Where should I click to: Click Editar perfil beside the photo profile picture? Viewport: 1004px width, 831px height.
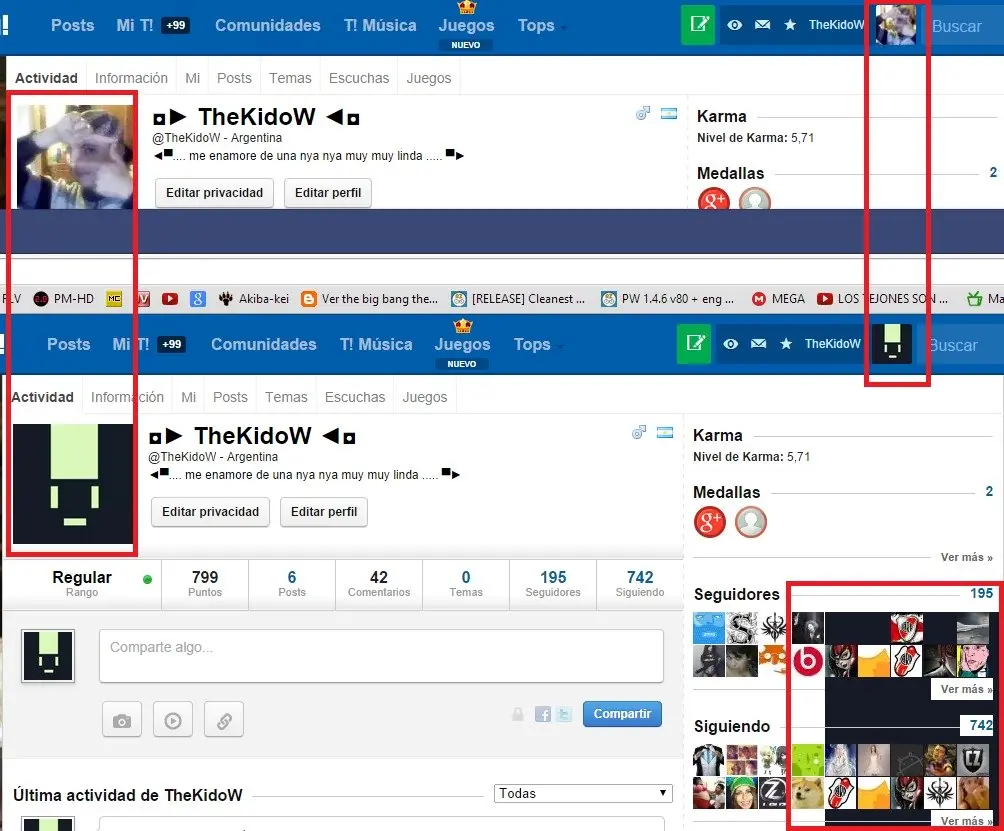click(328, 193)
